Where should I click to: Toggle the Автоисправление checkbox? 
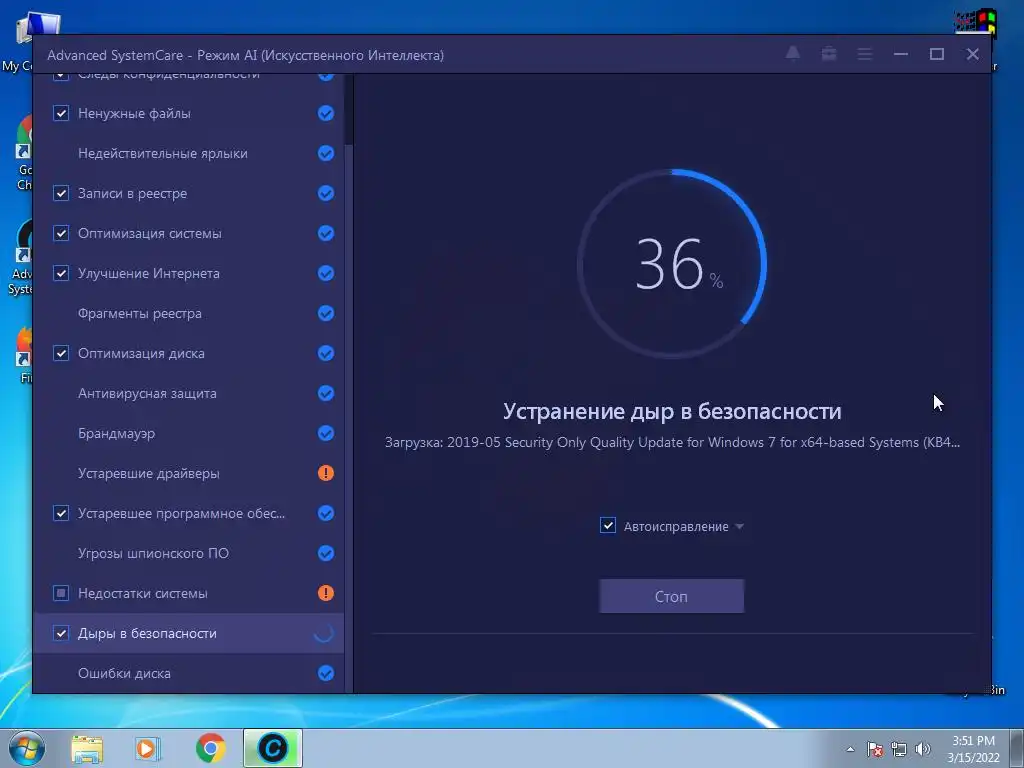pos(607,526)
